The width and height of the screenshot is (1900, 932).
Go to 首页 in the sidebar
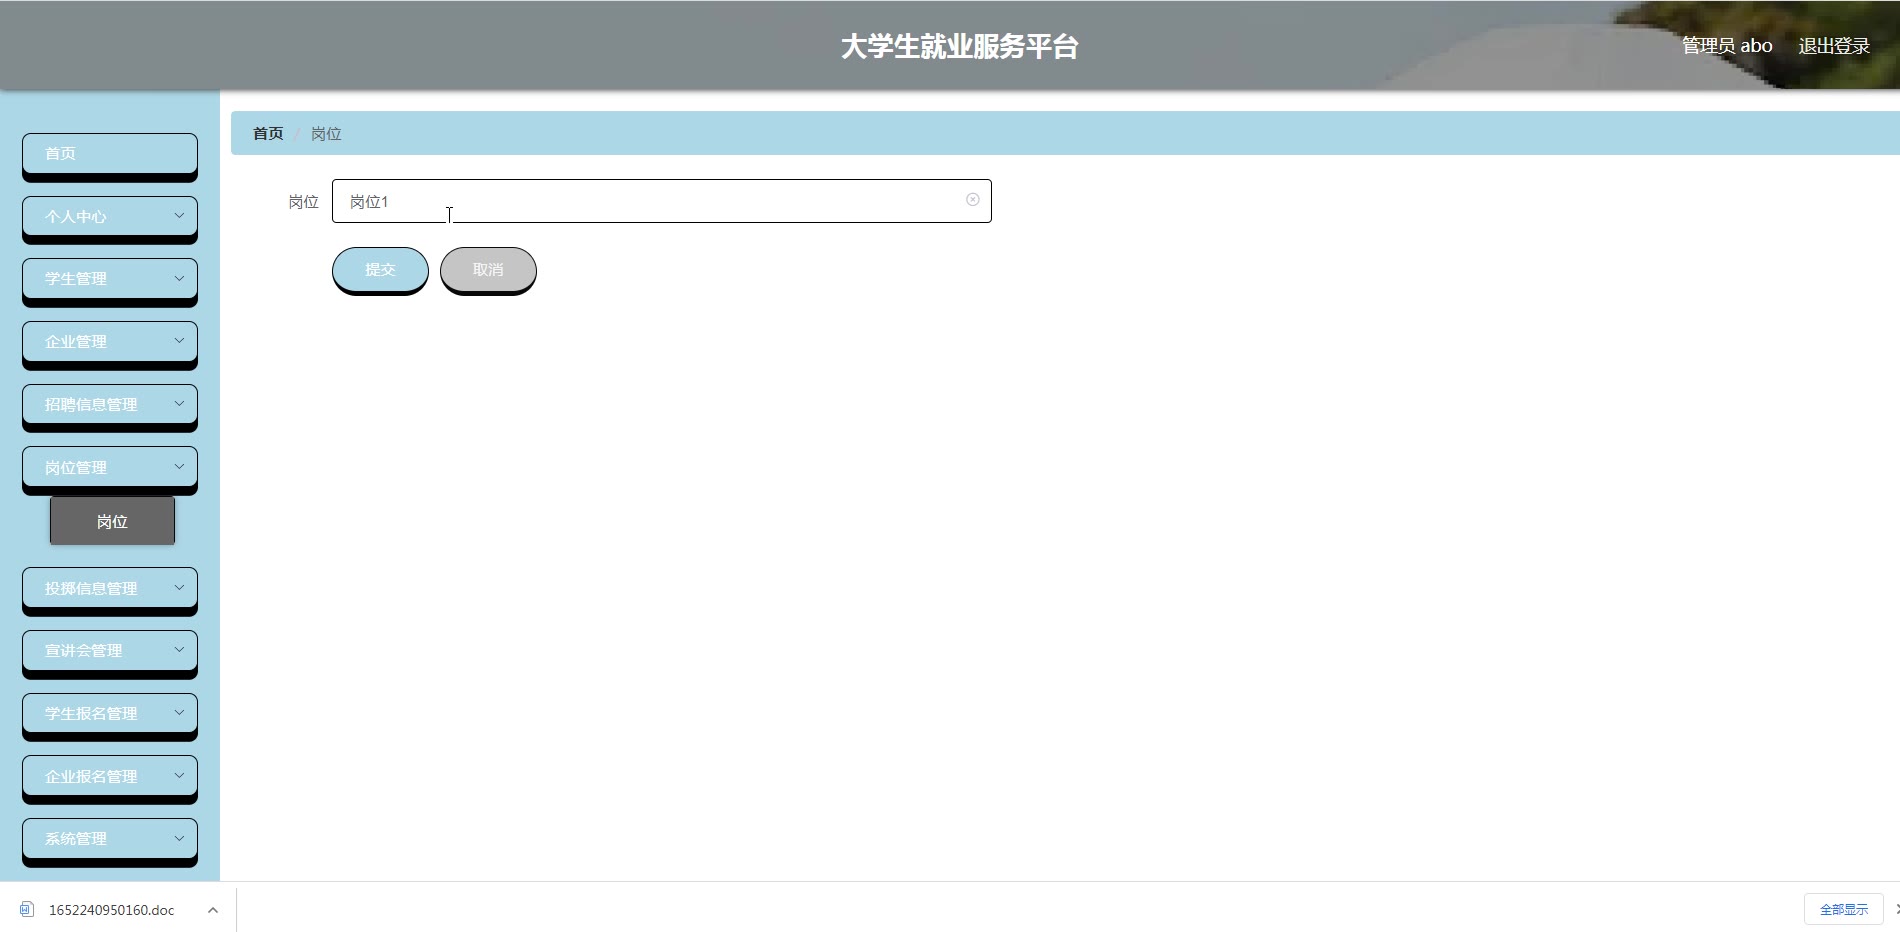(110, 153)
